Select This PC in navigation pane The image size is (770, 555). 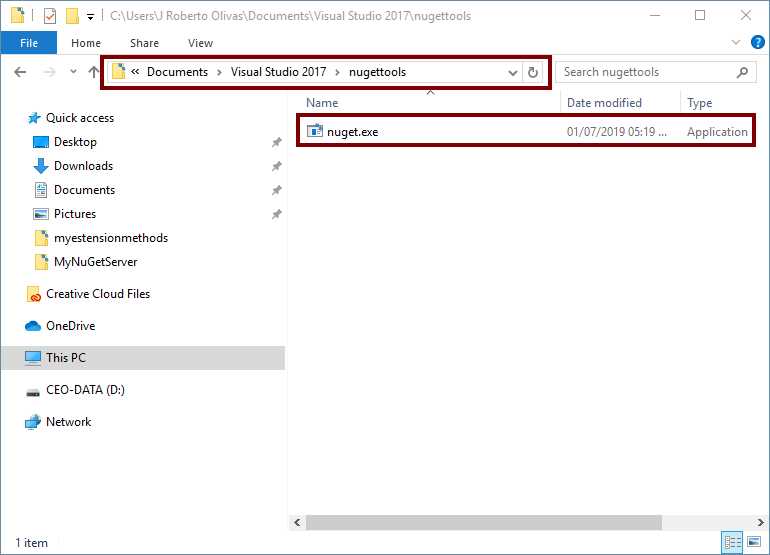(x=142, y=358)
